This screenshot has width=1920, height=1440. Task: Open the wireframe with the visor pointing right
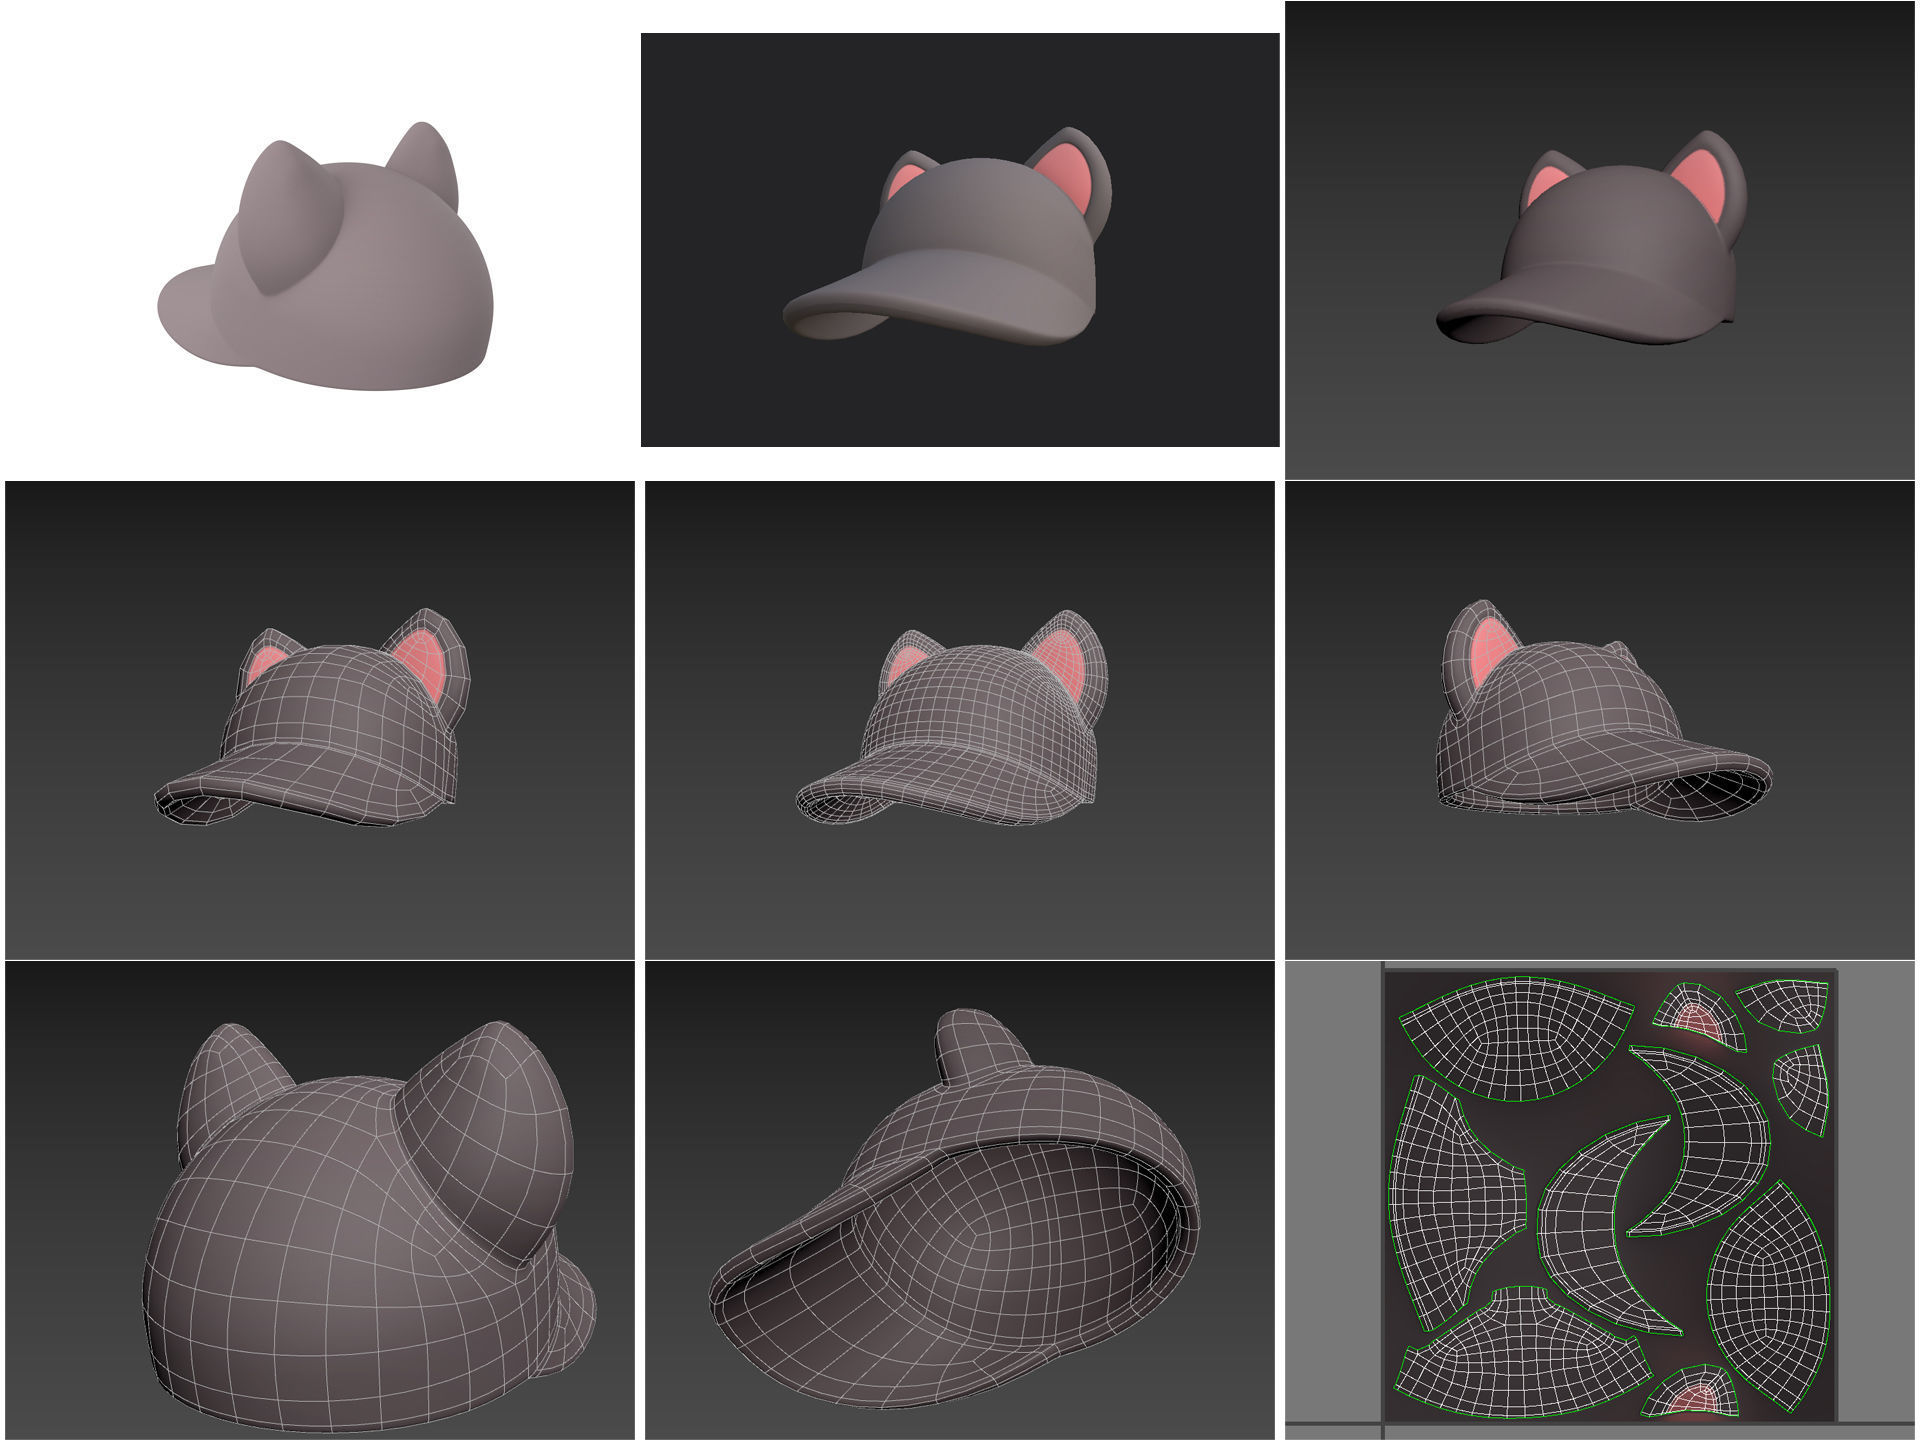(x=1600, y=720)
